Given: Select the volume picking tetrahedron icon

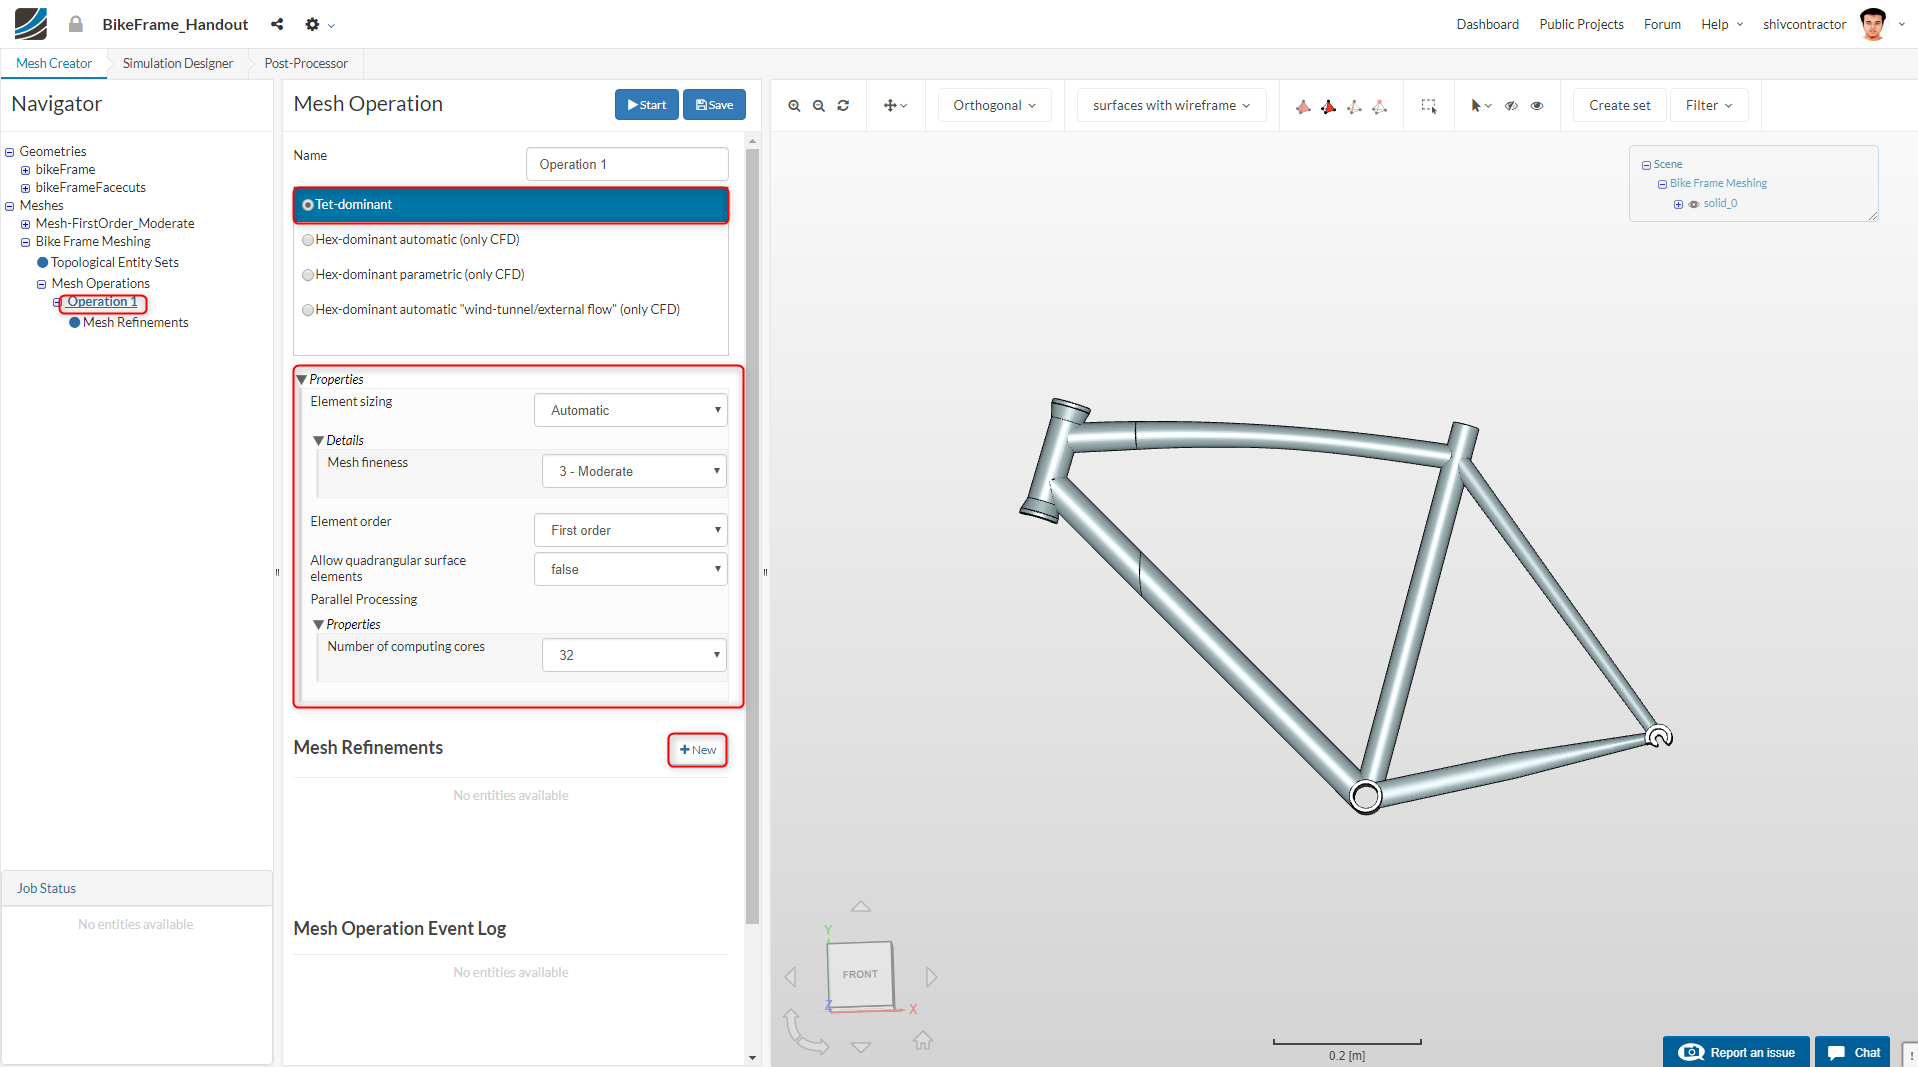Looking at the screenshot, I should point(1303,106).
